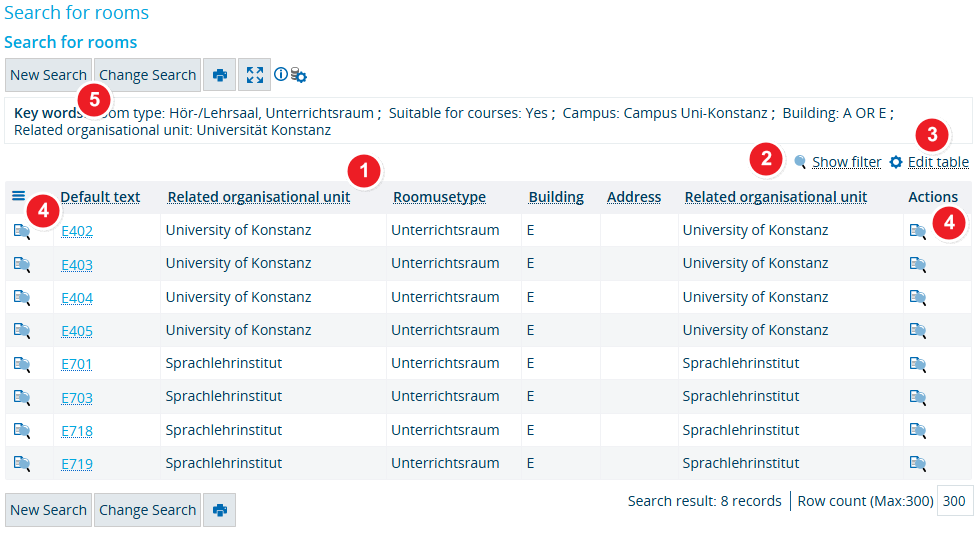Open room link E719

coord(77,464)
